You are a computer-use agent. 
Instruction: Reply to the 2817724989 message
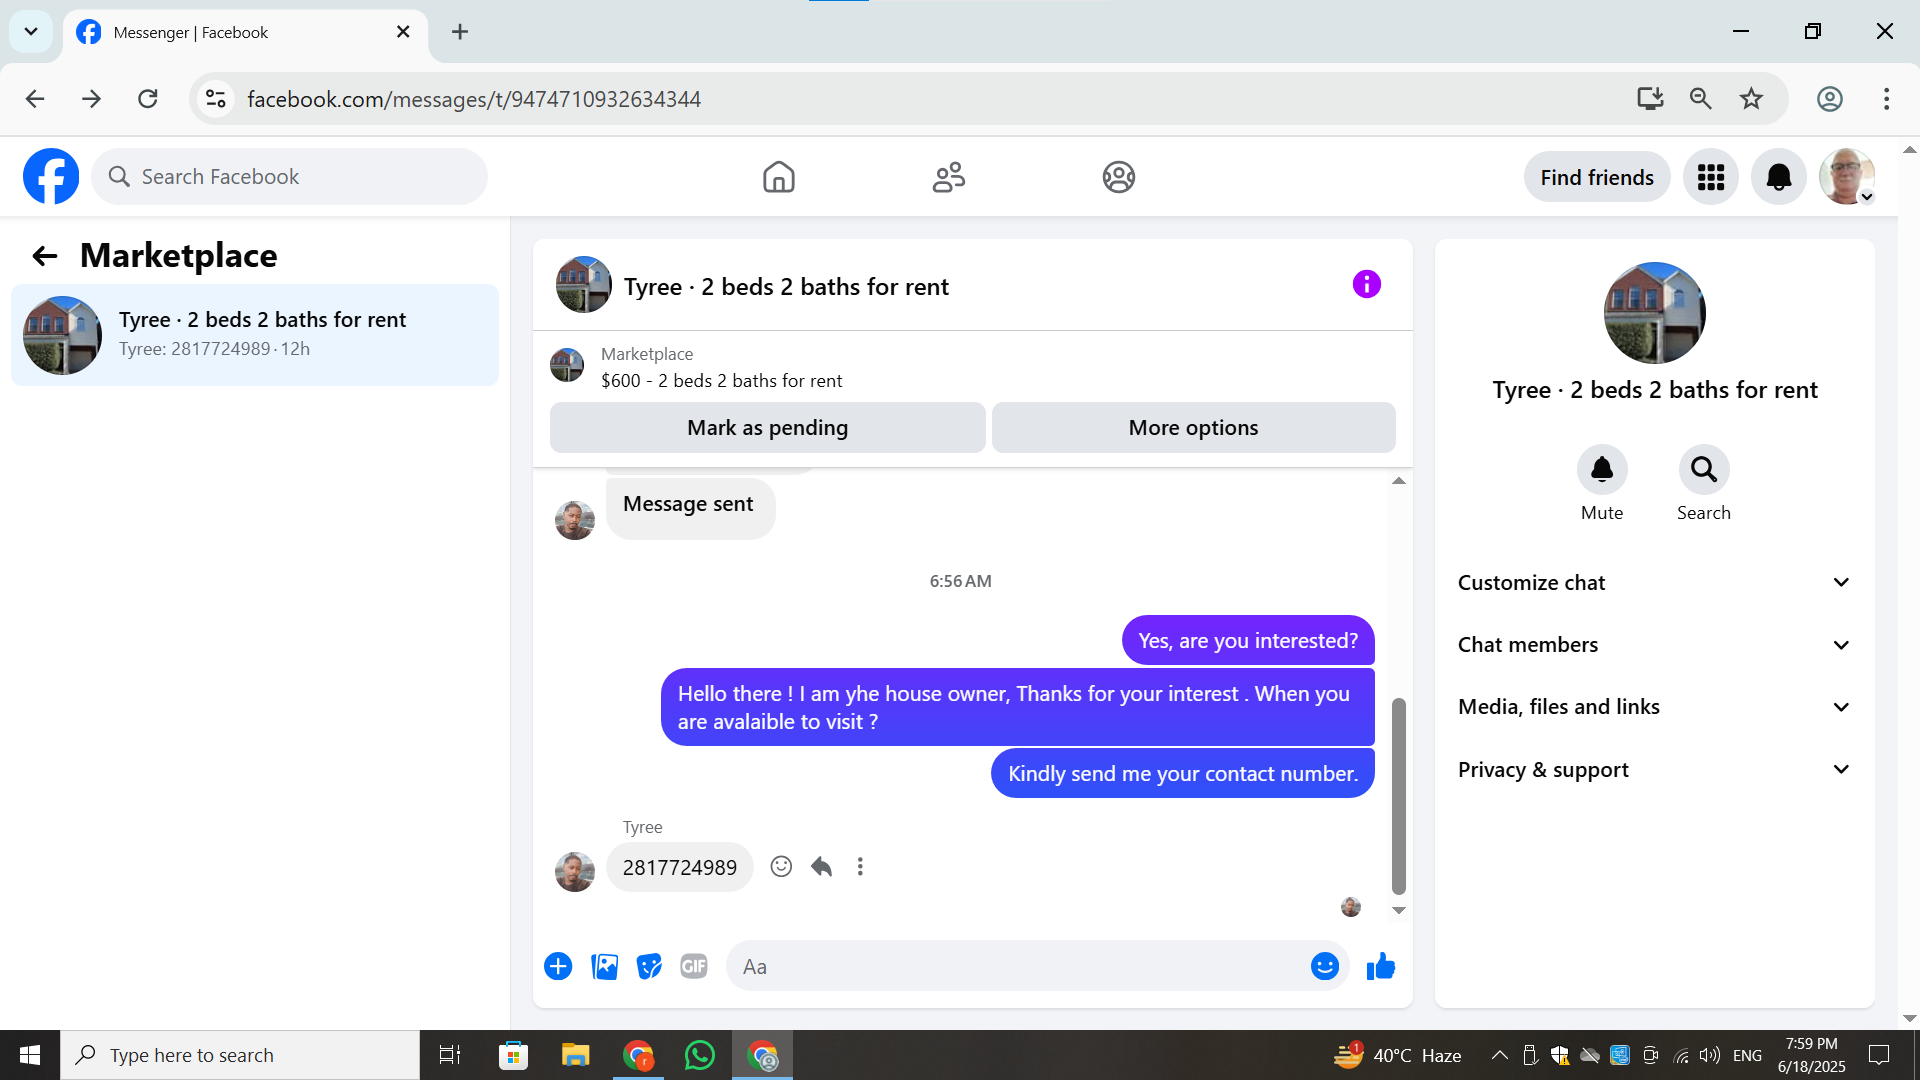click(x=821, y=866)
